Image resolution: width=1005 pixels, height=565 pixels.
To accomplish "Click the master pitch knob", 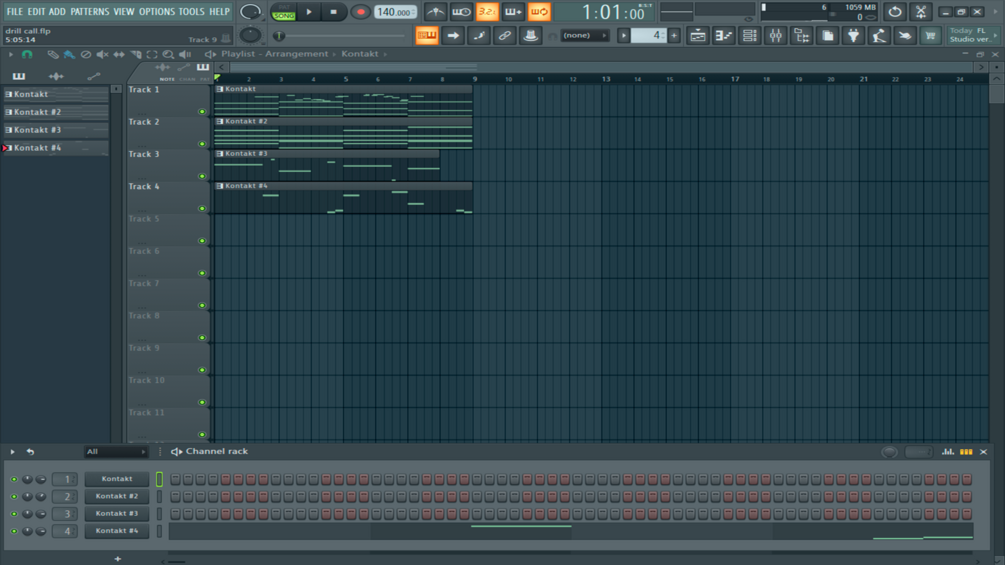I will pyautogui.click(x=250, y=35).
